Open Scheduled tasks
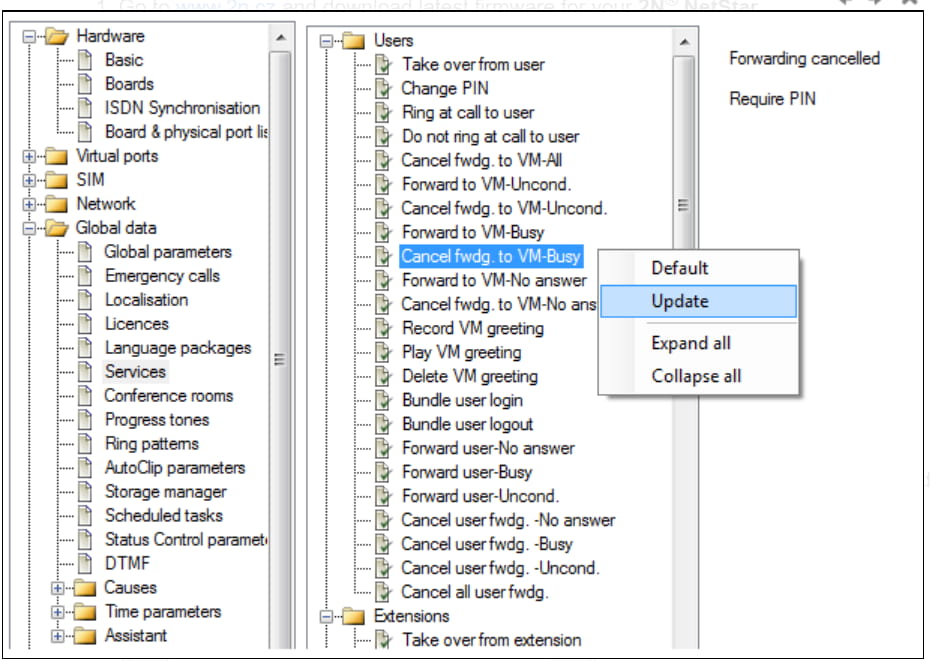Image resolution: width=930 pixels, height=661 pixels. click(x=164, y=516)
